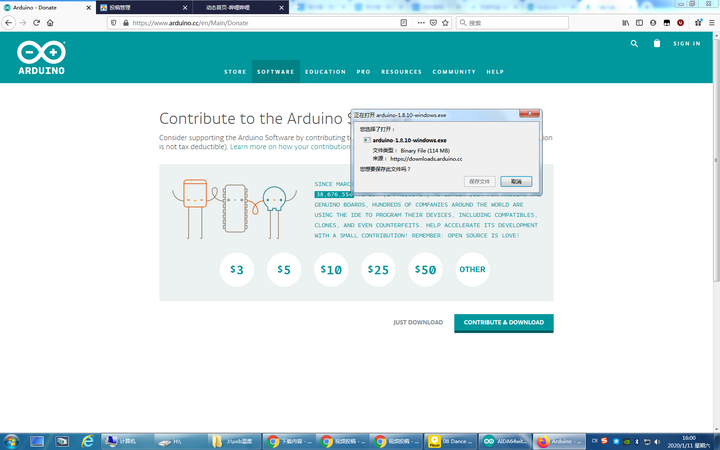Select the $25 contribution
This screenshot has width=720, height=450.
coord(378,270)
